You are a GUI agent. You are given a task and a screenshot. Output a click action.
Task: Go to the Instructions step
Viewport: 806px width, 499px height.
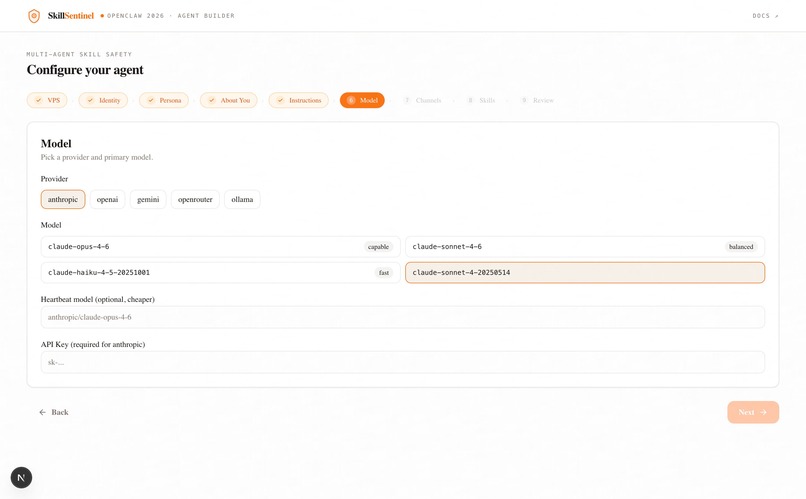tap(299, 100)
